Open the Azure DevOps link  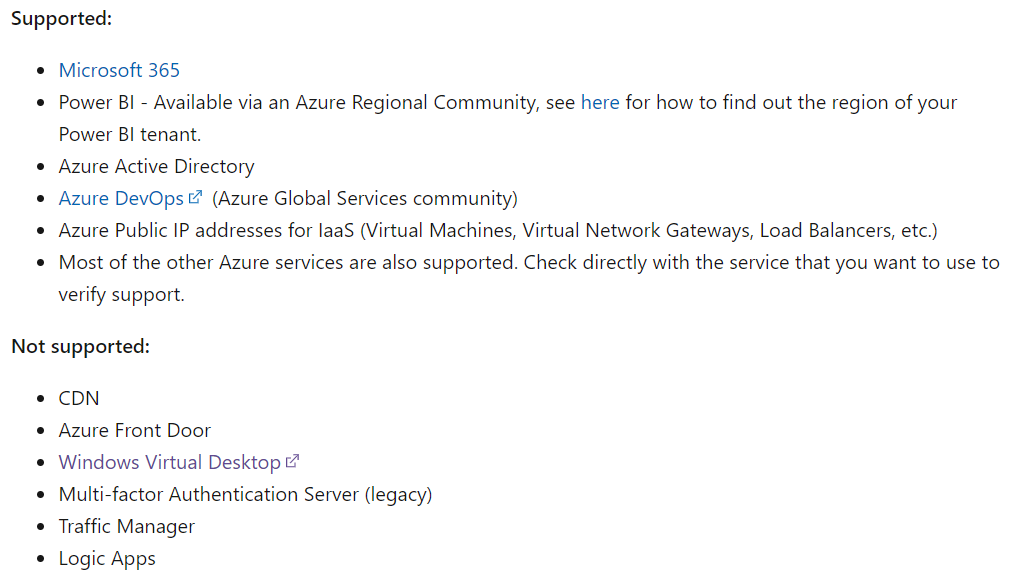click(121, 198)
